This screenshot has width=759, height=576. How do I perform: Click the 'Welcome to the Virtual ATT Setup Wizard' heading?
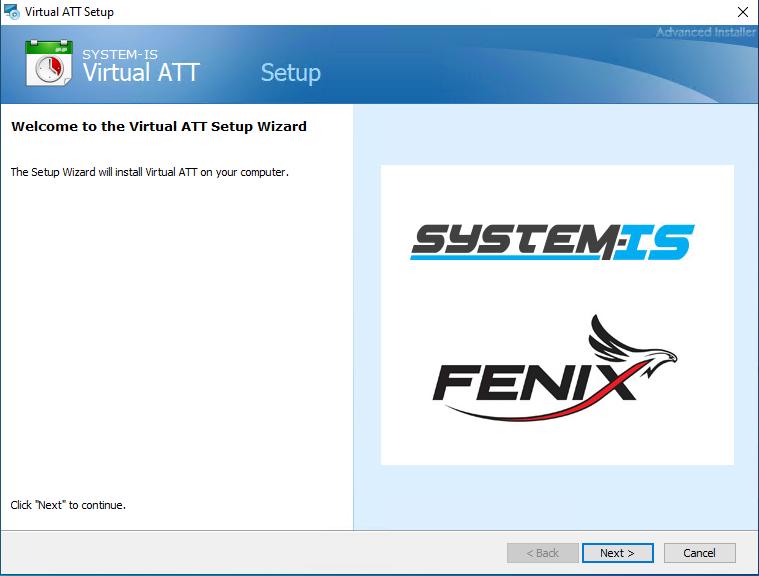tap(158, 127)
